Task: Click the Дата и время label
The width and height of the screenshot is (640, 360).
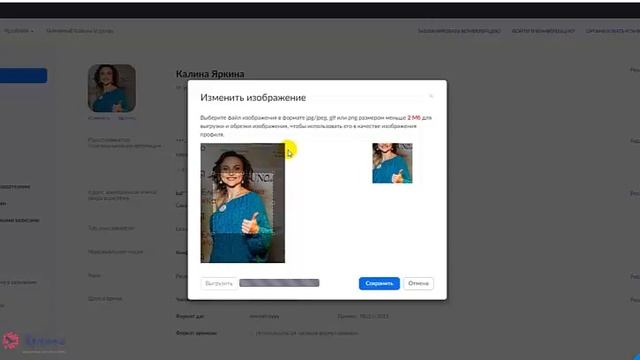Action: tap(105, 299)
